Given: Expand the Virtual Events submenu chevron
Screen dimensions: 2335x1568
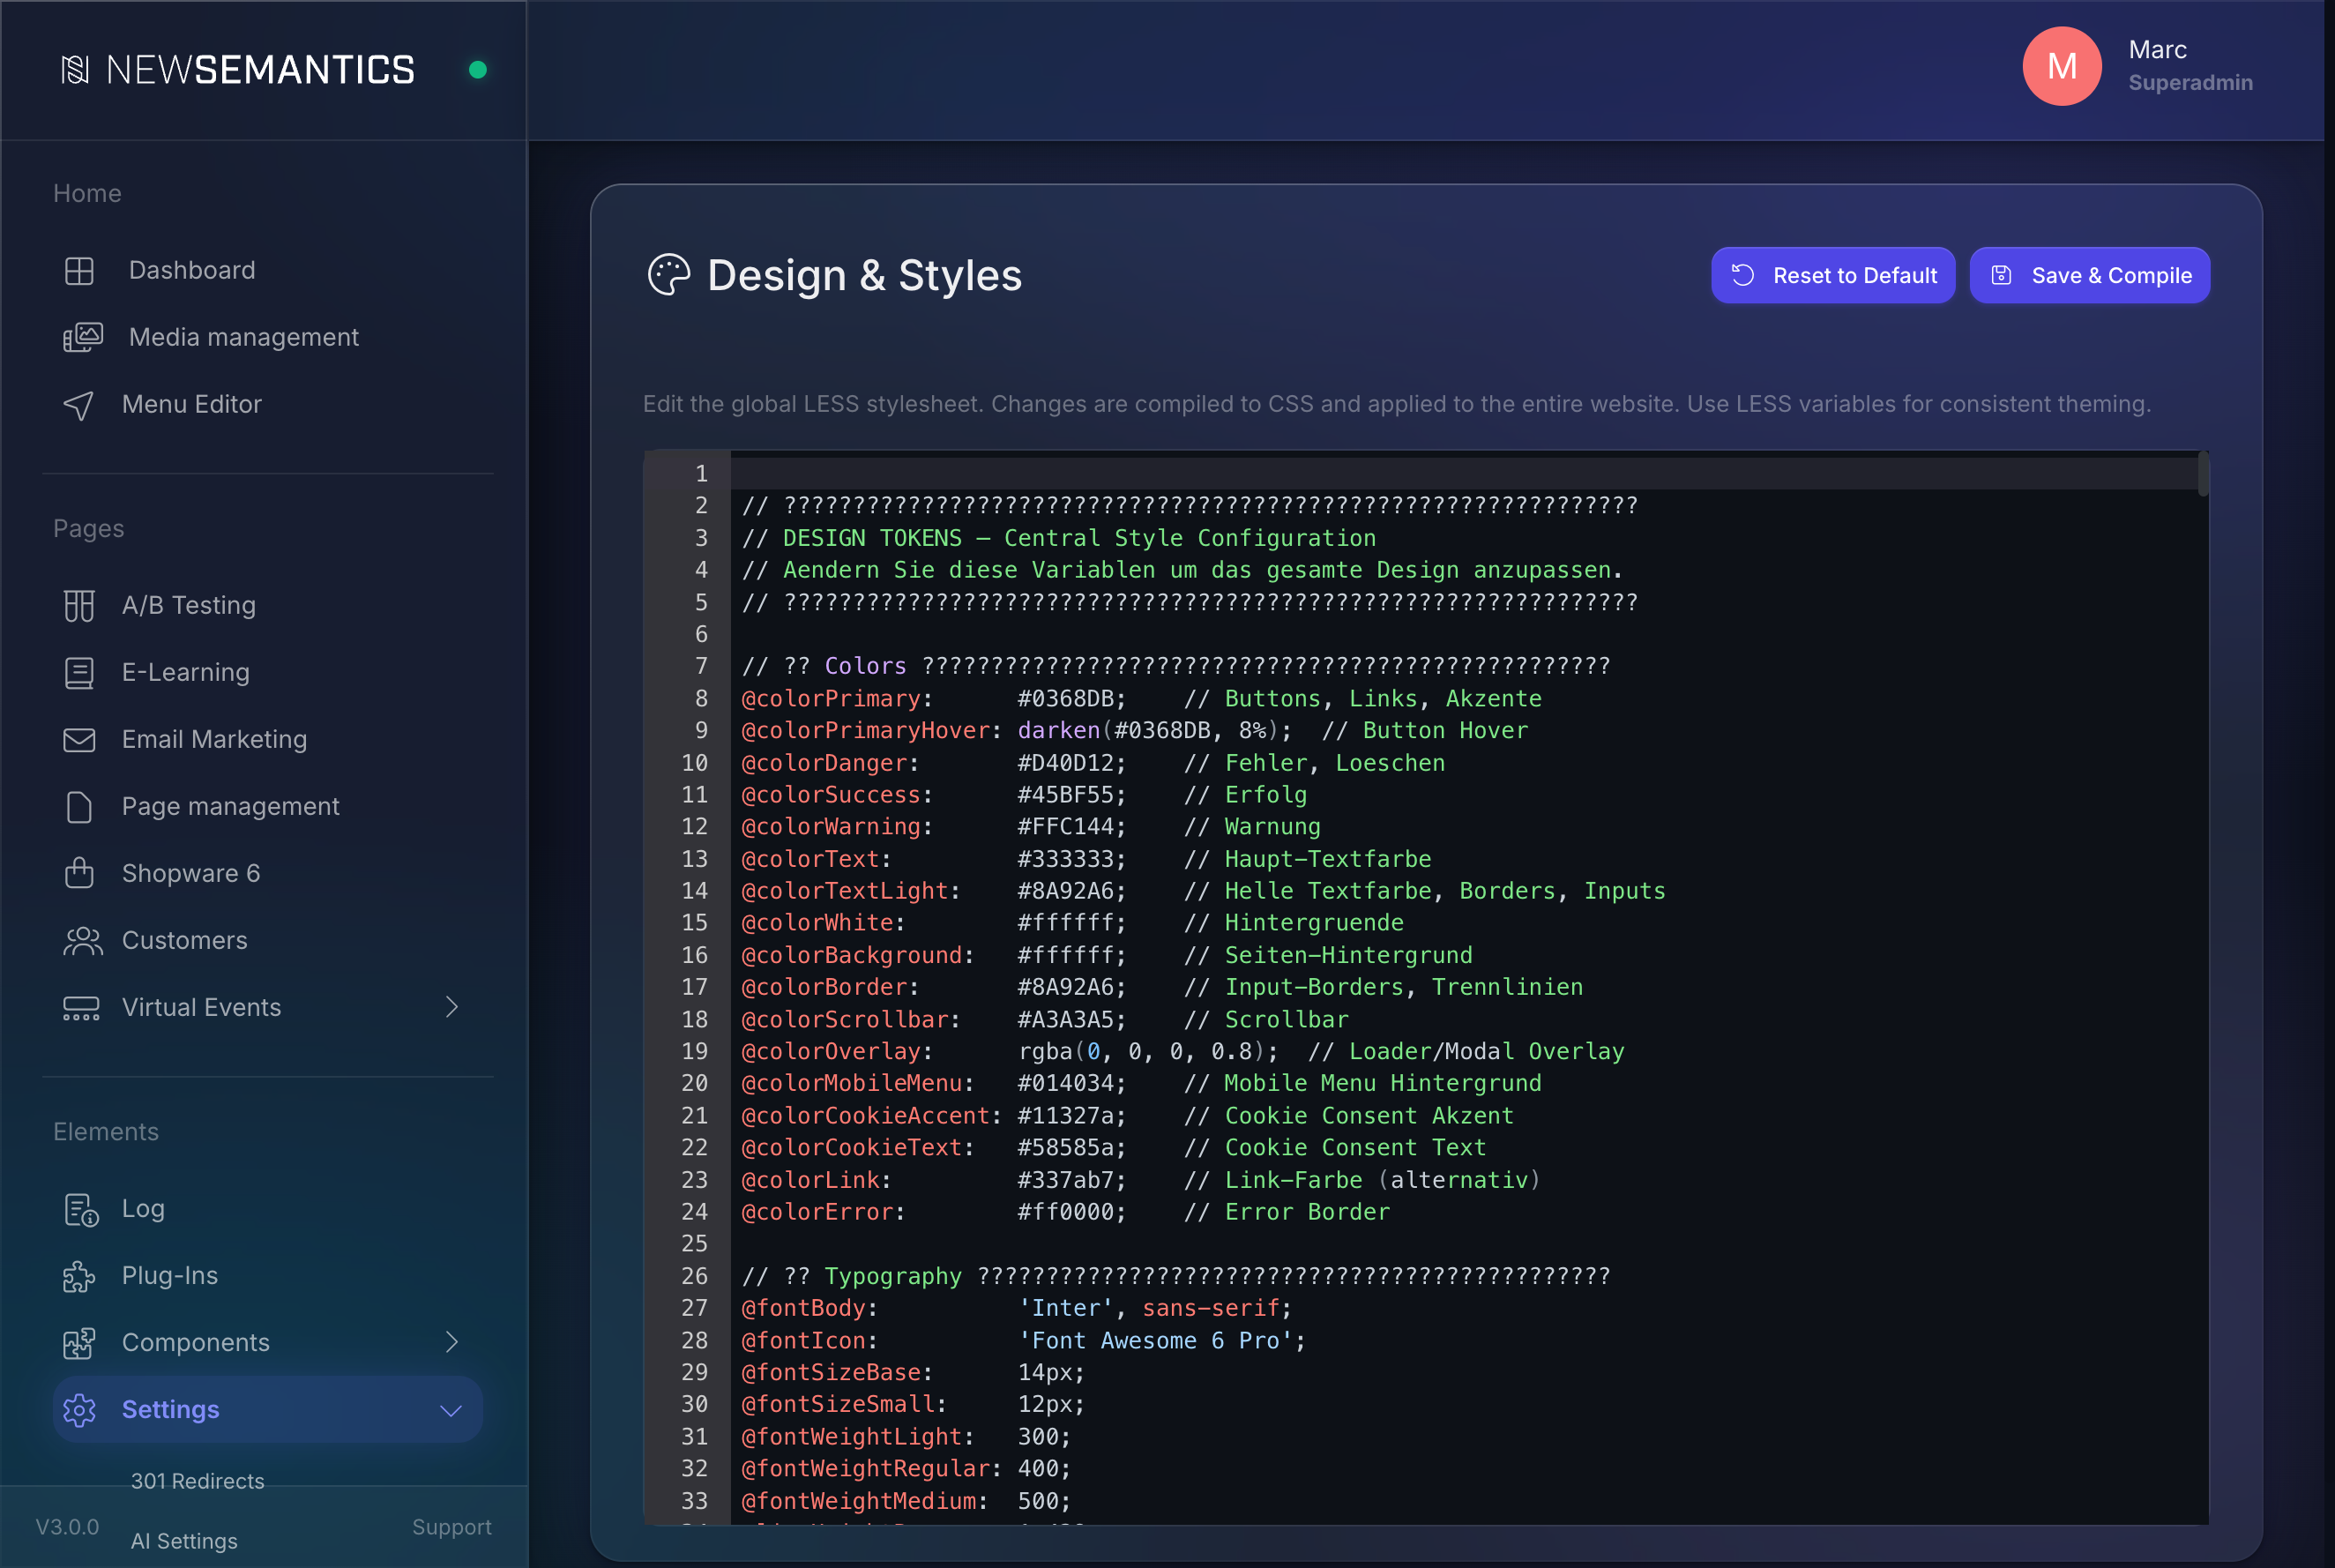Looking at the screenshot, I should (x=452, y=1007).
